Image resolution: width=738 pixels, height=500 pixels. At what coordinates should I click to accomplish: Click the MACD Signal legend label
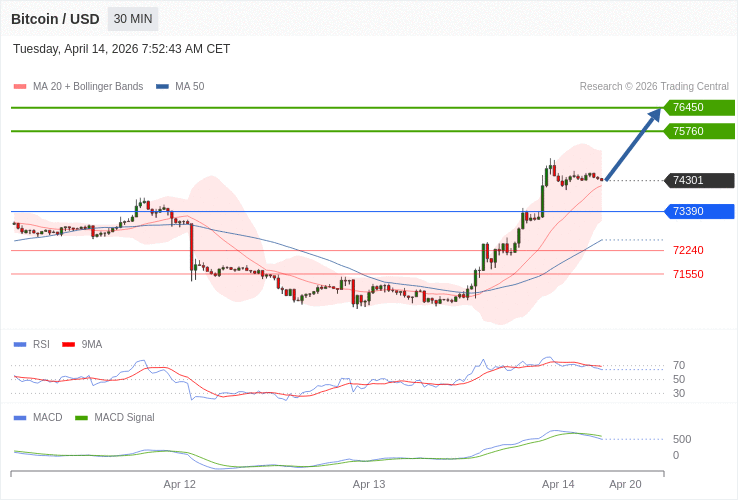pos(124,418)
